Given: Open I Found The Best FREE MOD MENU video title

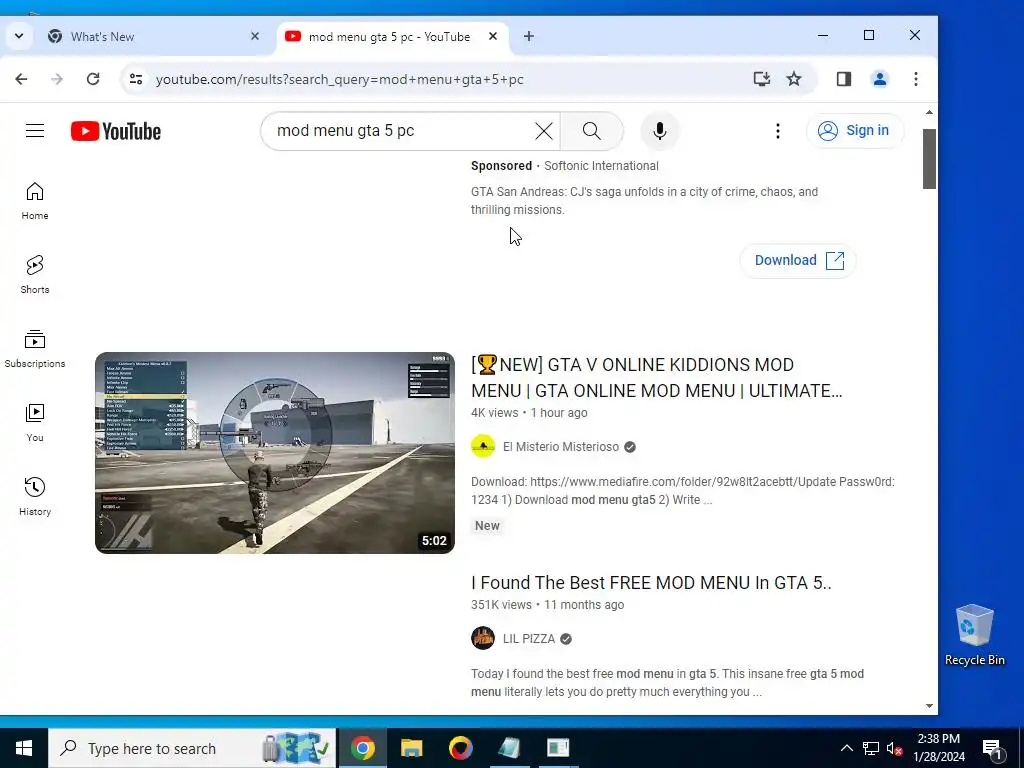Looking at the screenshot, I should (x=651, y=583).
